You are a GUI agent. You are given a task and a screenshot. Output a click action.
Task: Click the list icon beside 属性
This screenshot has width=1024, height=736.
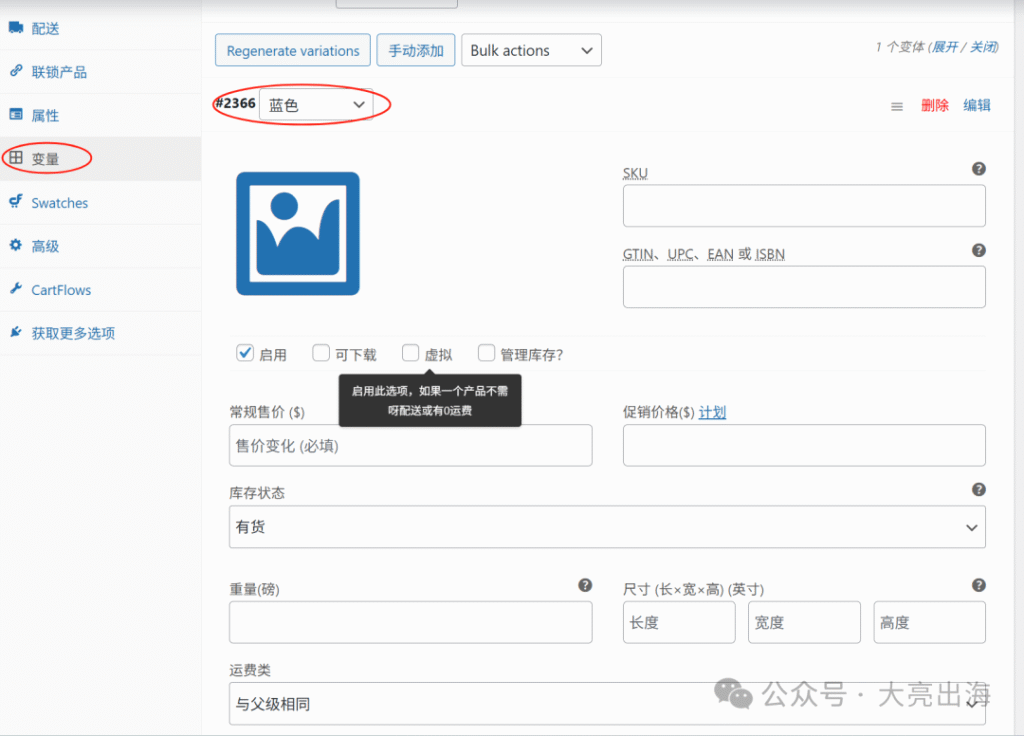[16, 114]
